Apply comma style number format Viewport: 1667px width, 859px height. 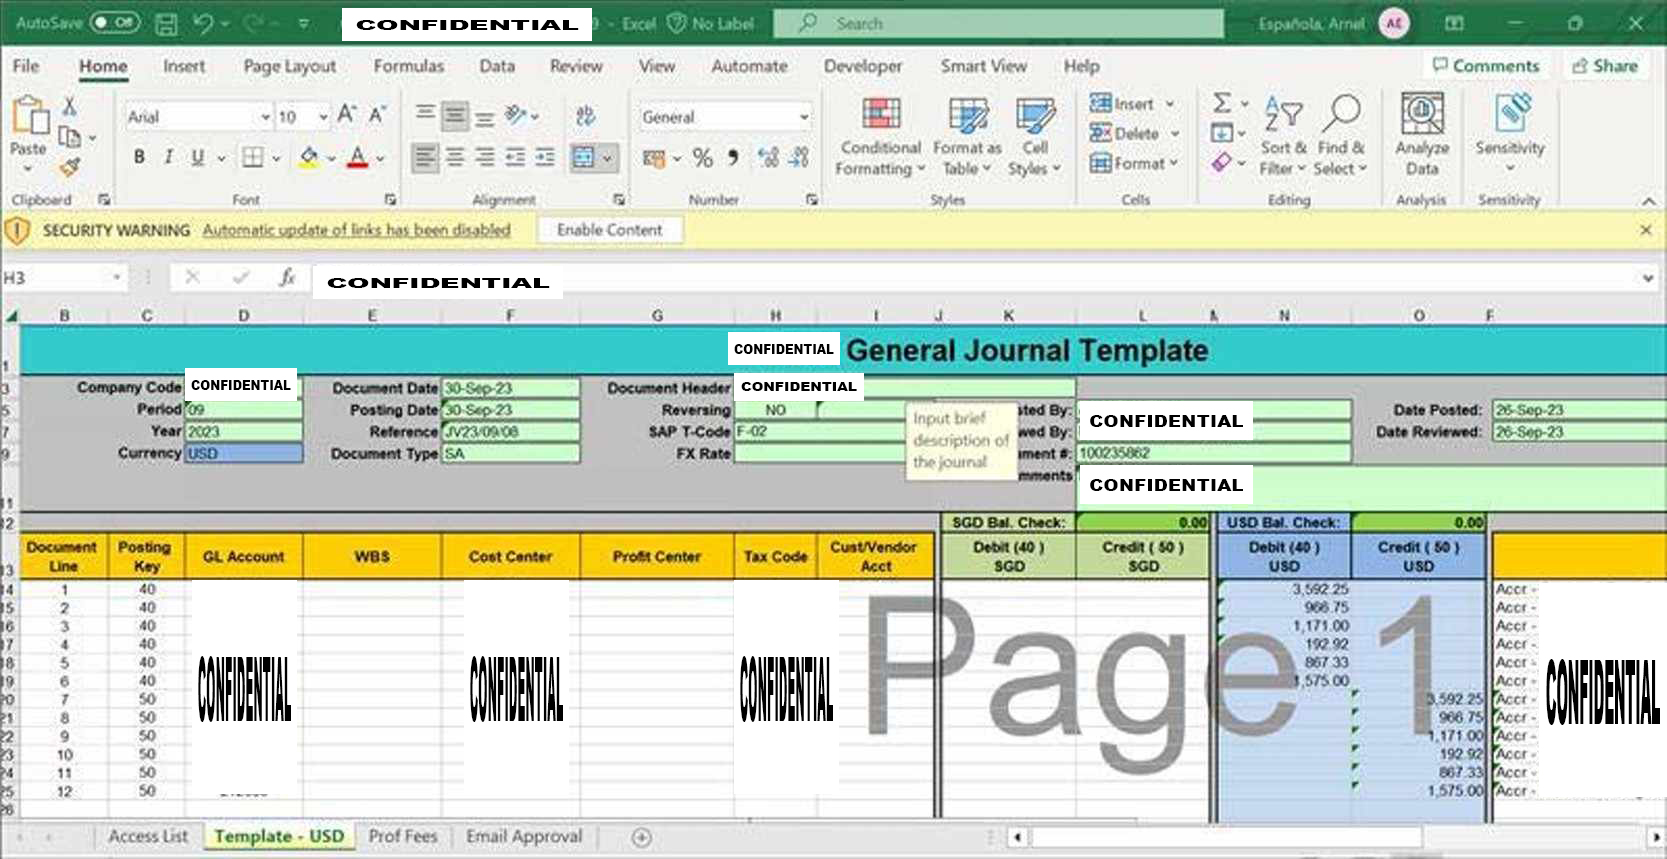click(733, 157)
